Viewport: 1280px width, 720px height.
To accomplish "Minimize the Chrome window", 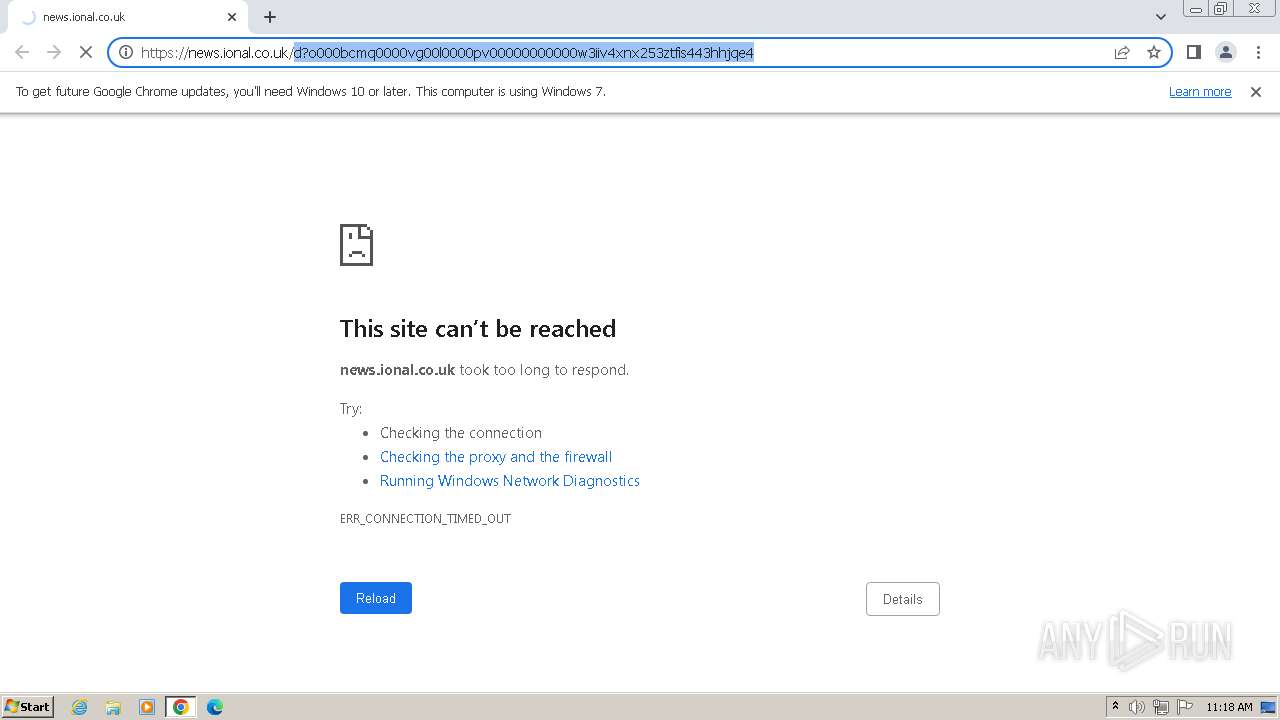I will click(1196, 9).
